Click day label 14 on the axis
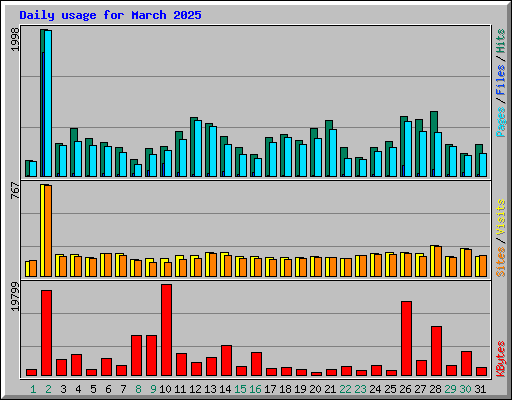Viewport: 512px width, 400px height. click(x=225, y=389)
